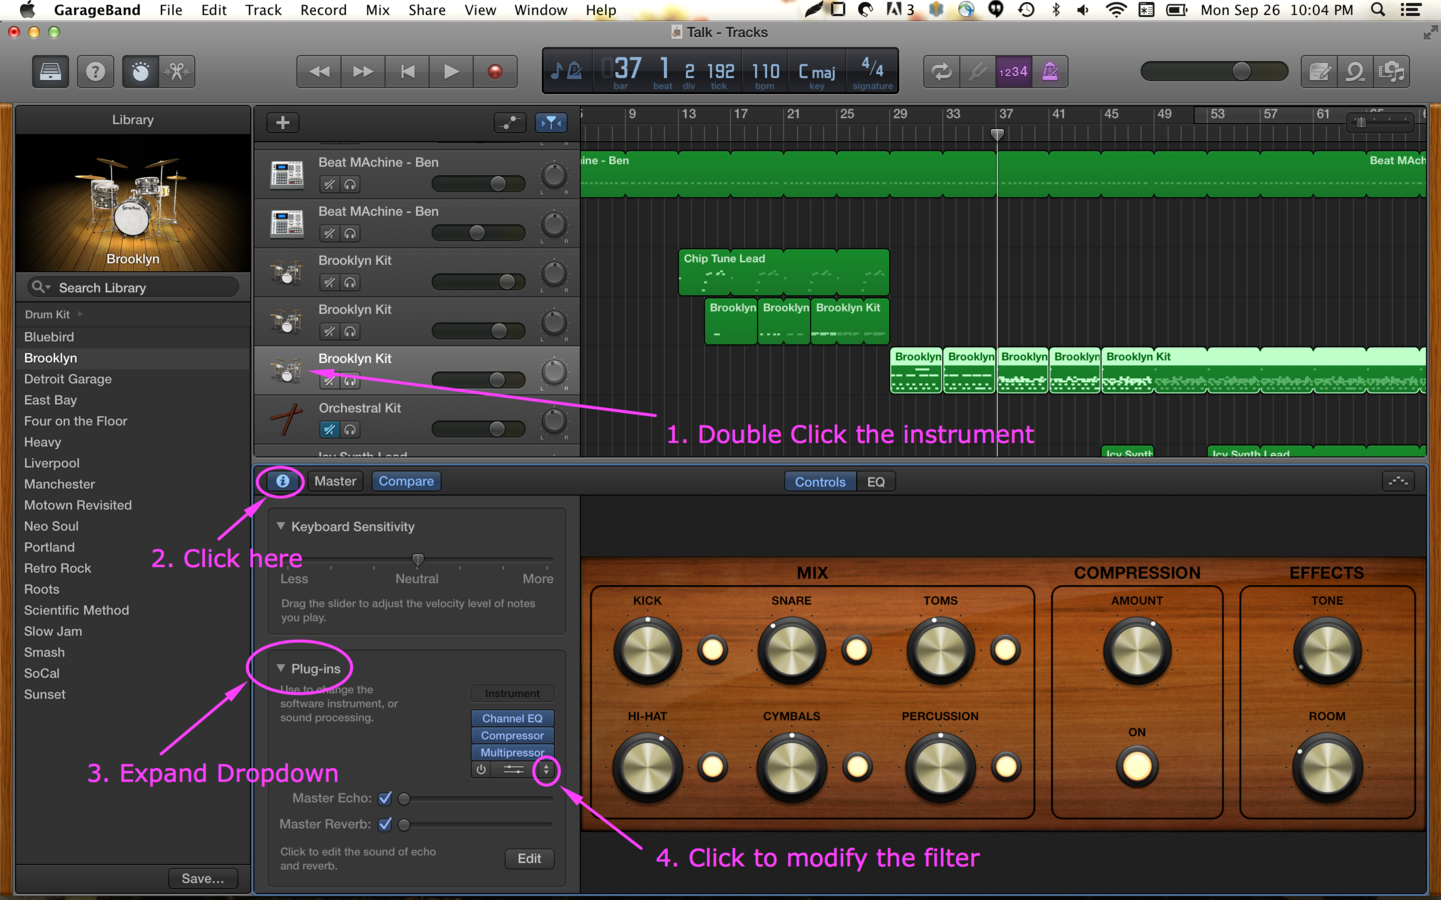
Task: Open the Share menu
Action: click(x=427, y=10)
